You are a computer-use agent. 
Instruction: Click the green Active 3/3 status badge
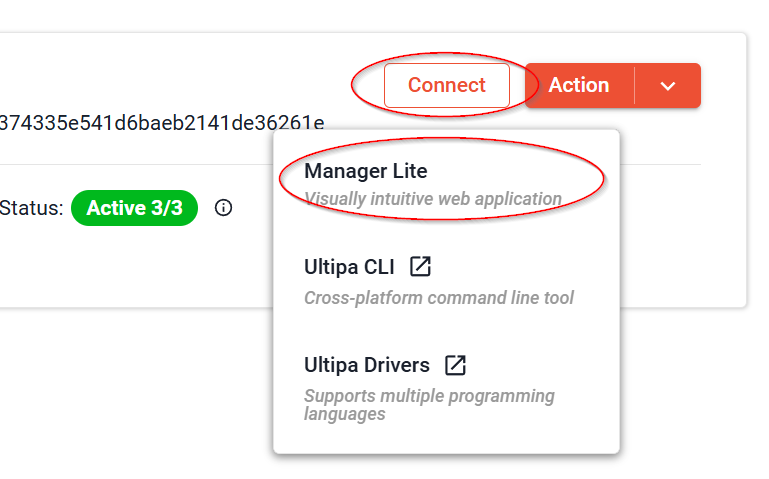tap(134, 208)
